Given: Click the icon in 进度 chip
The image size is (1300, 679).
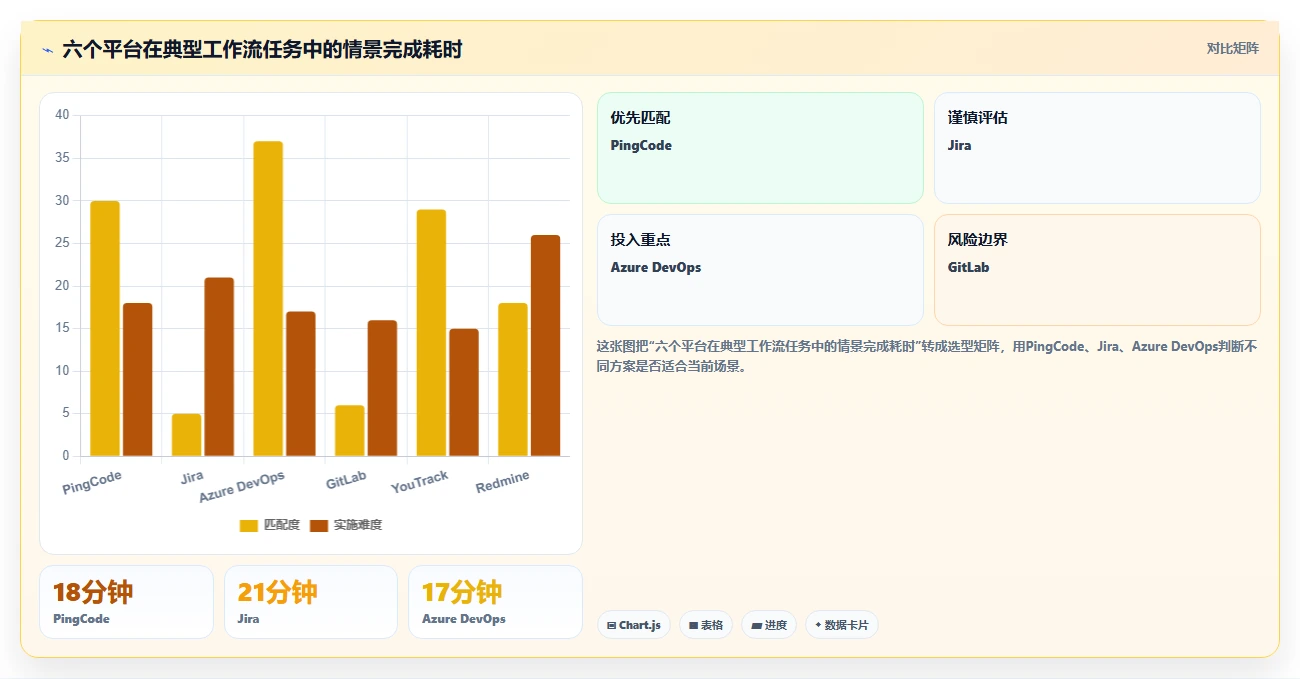Looking at the screenshot, I should point(756,625).
